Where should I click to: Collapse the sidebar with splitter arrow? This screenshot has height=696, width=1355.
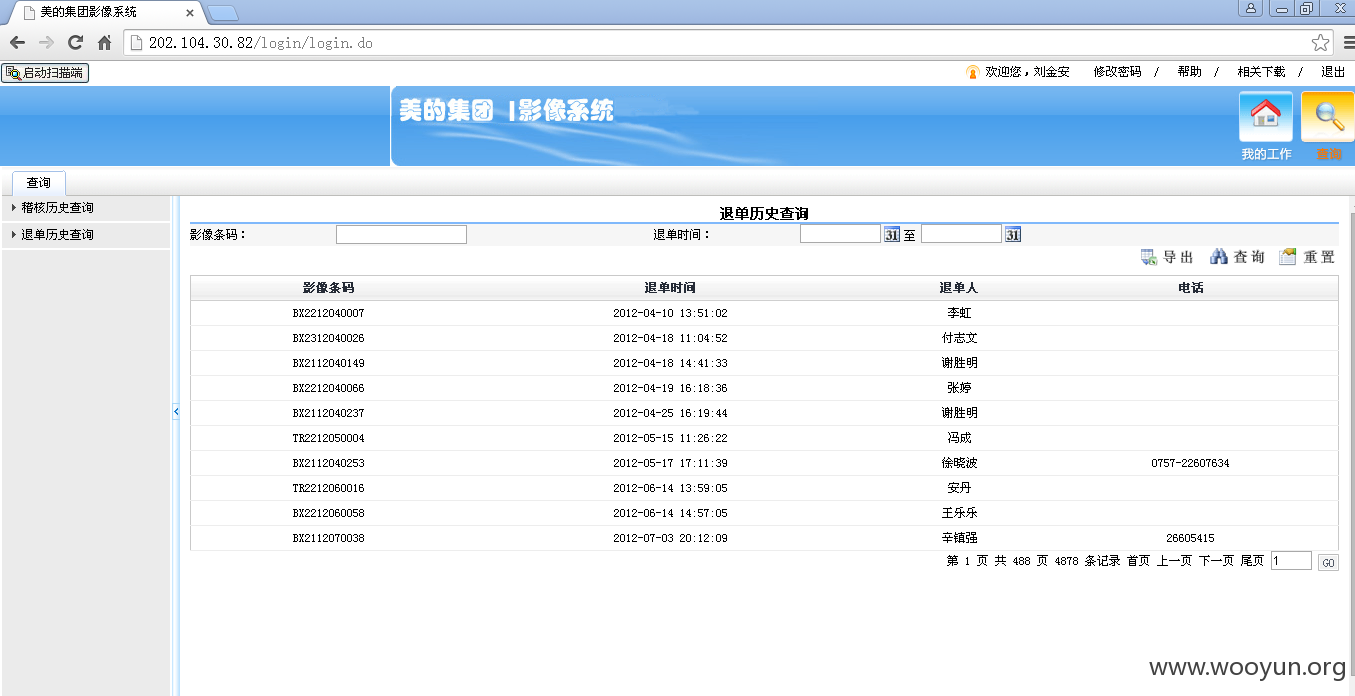pos(175,411)
